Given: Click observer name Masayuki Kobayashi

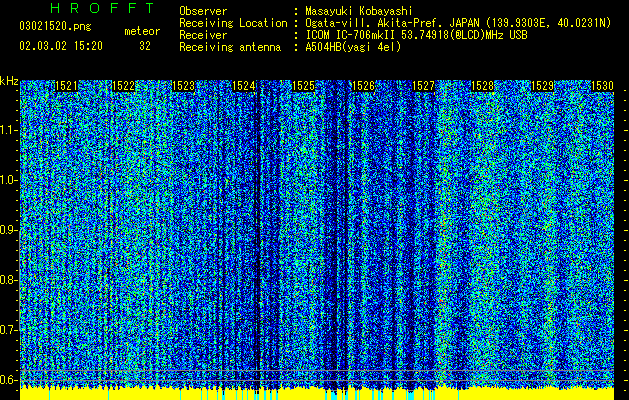Looking at the screenshot, I should (x=359, y=11).
